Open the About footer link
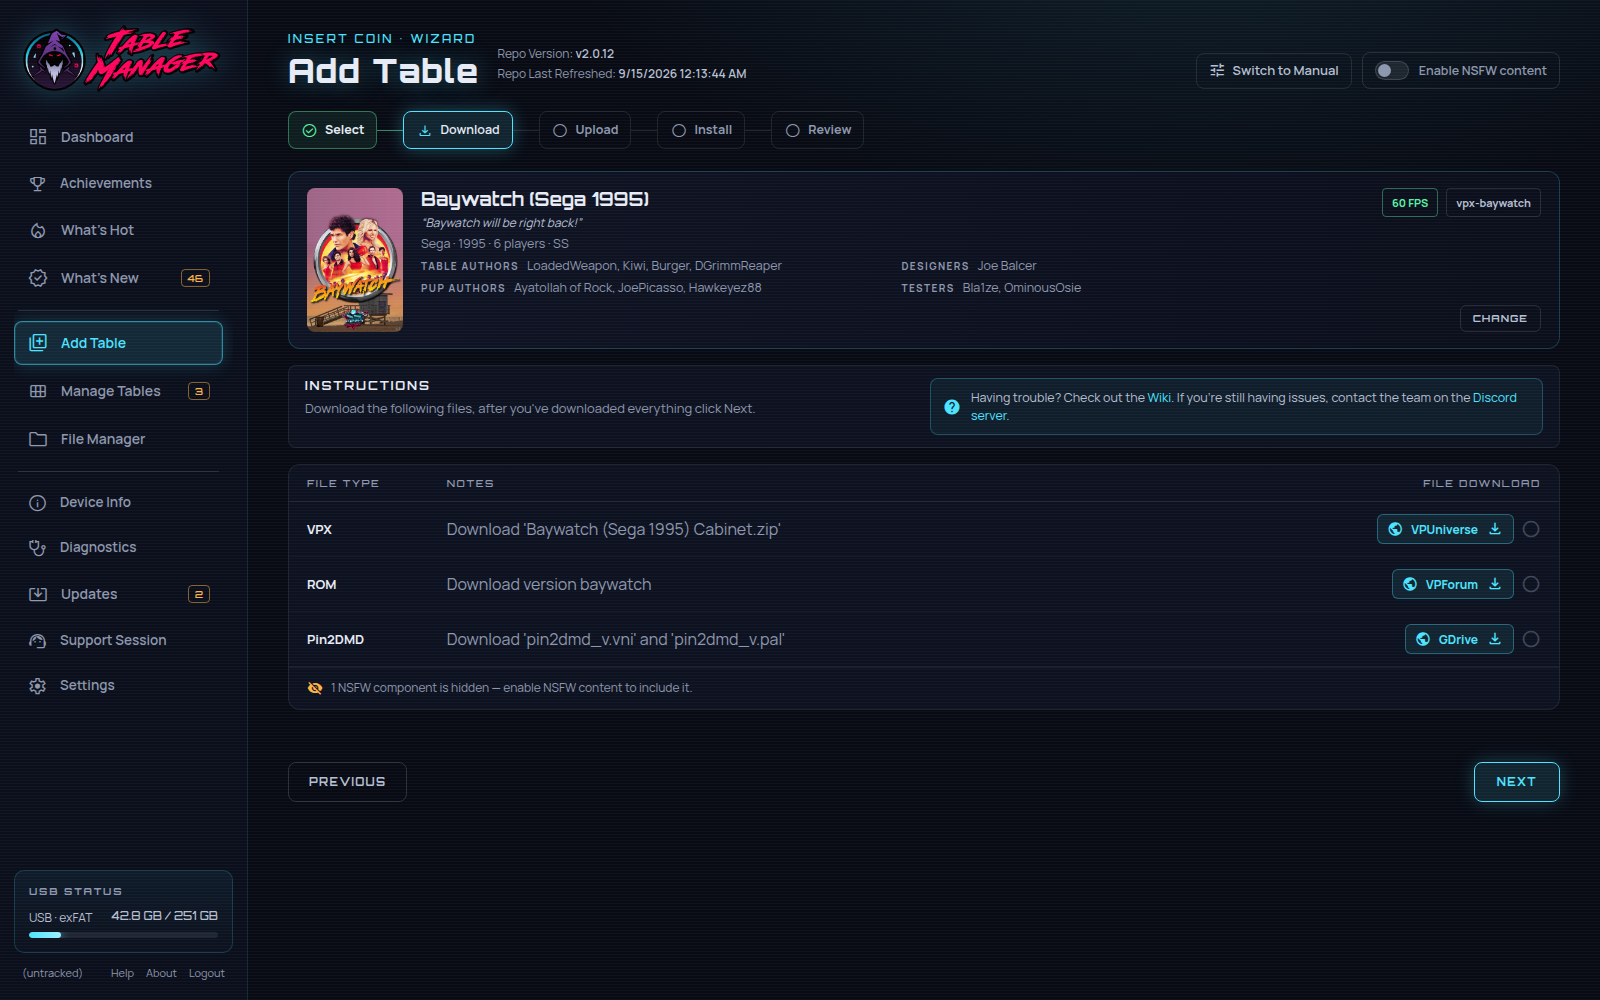 click(x=161, y=973)
